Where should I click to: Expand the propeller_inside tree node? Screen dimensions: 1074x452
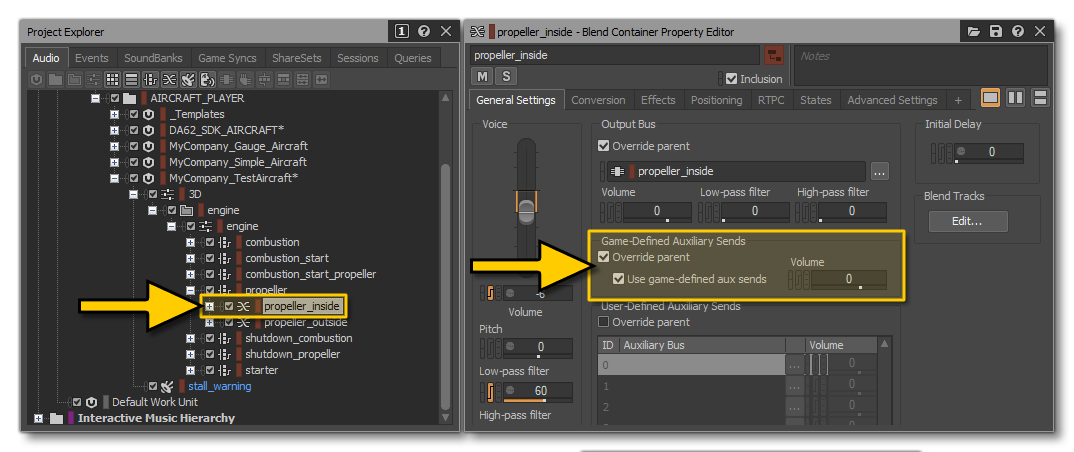click(x=210, y=306)
